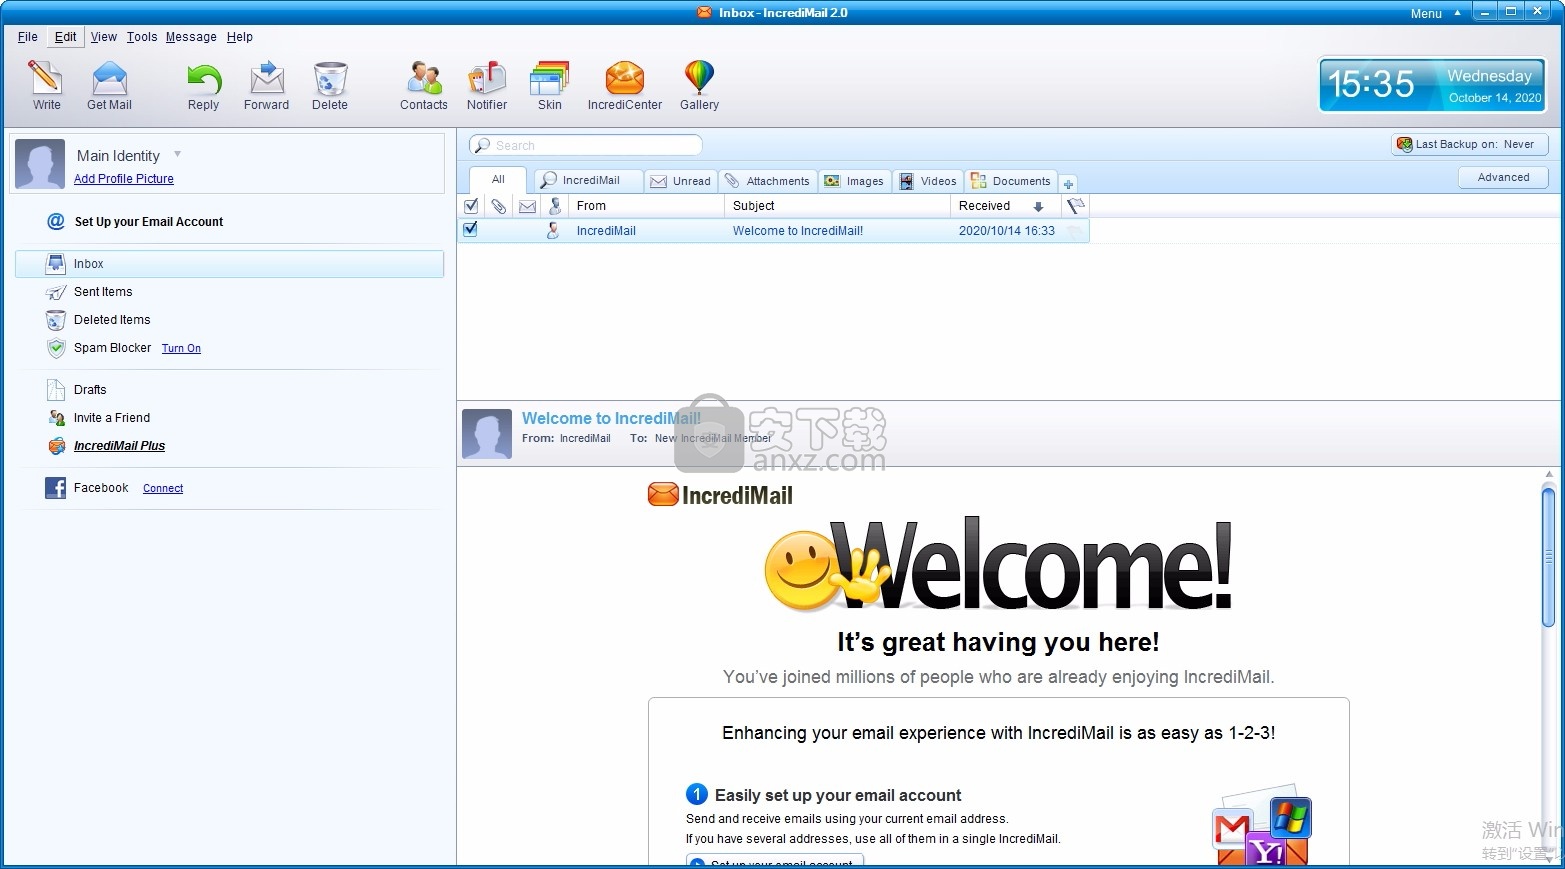The image size is (1565, 869).
Task: Turn On the Spam Blocker link
Action: [x=181, y=349]
